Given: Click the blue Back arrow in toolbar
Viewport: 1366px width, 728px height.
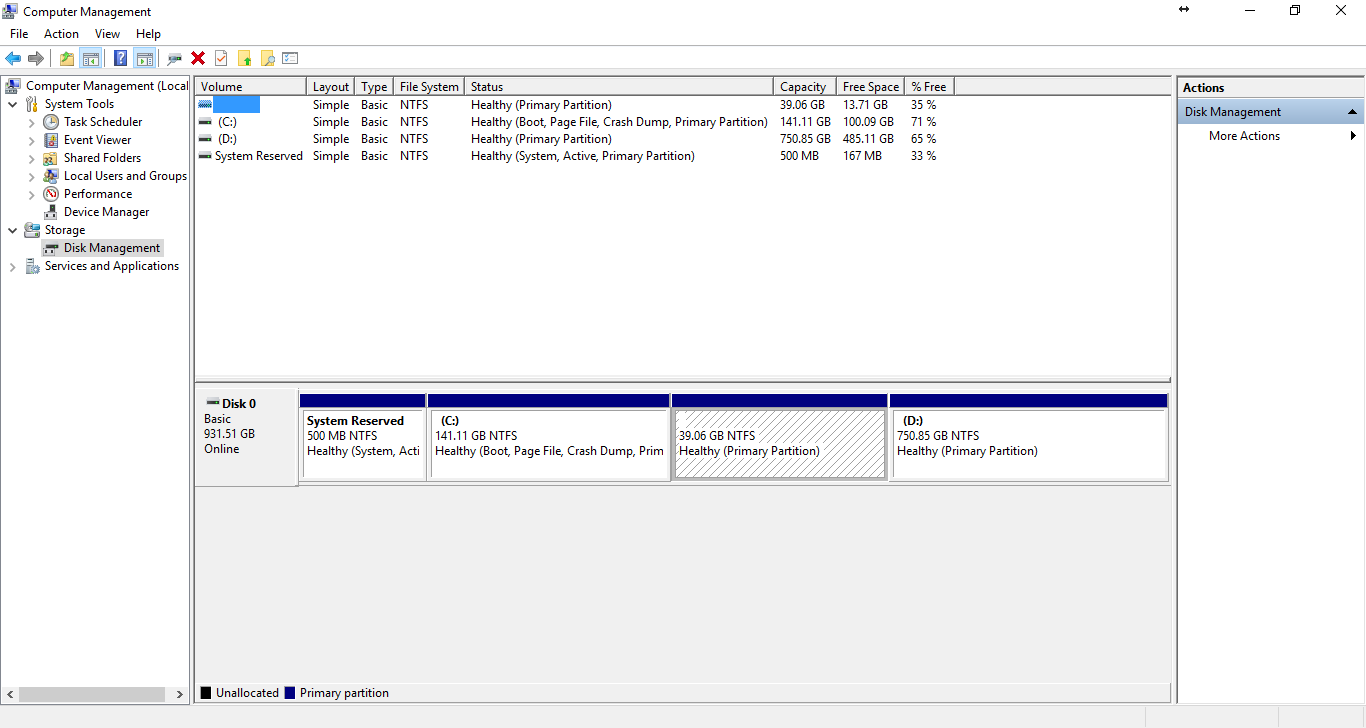Looking at the screenshot, I should click(13, 59).
